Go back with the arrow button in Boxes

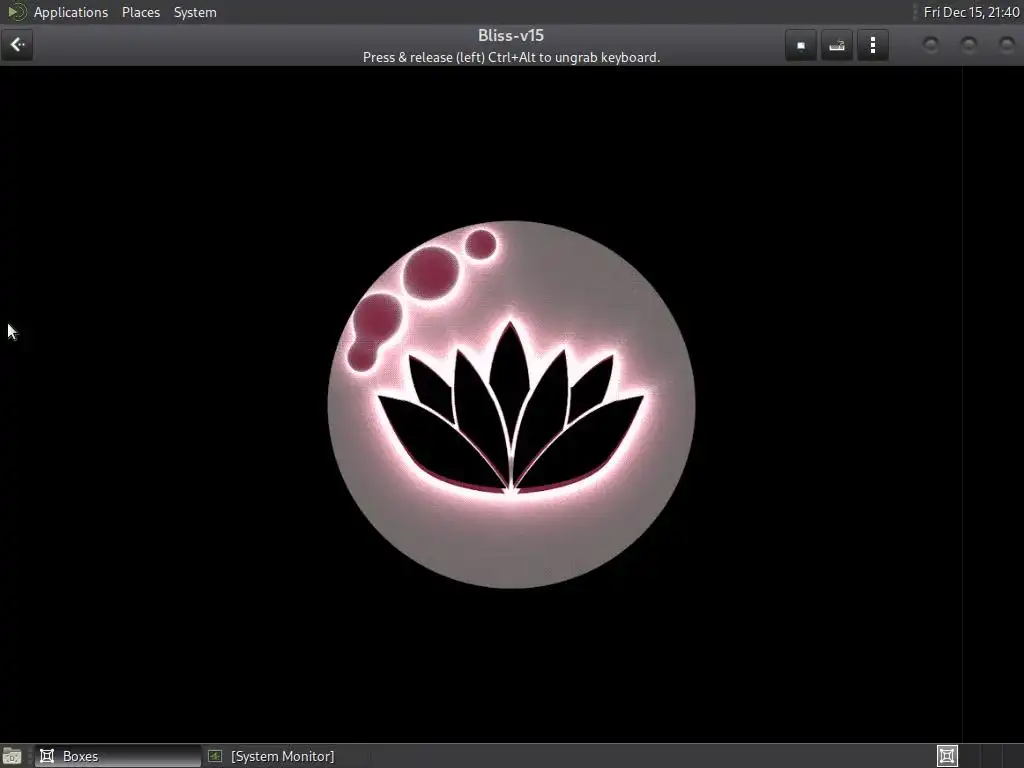[17, 45]
